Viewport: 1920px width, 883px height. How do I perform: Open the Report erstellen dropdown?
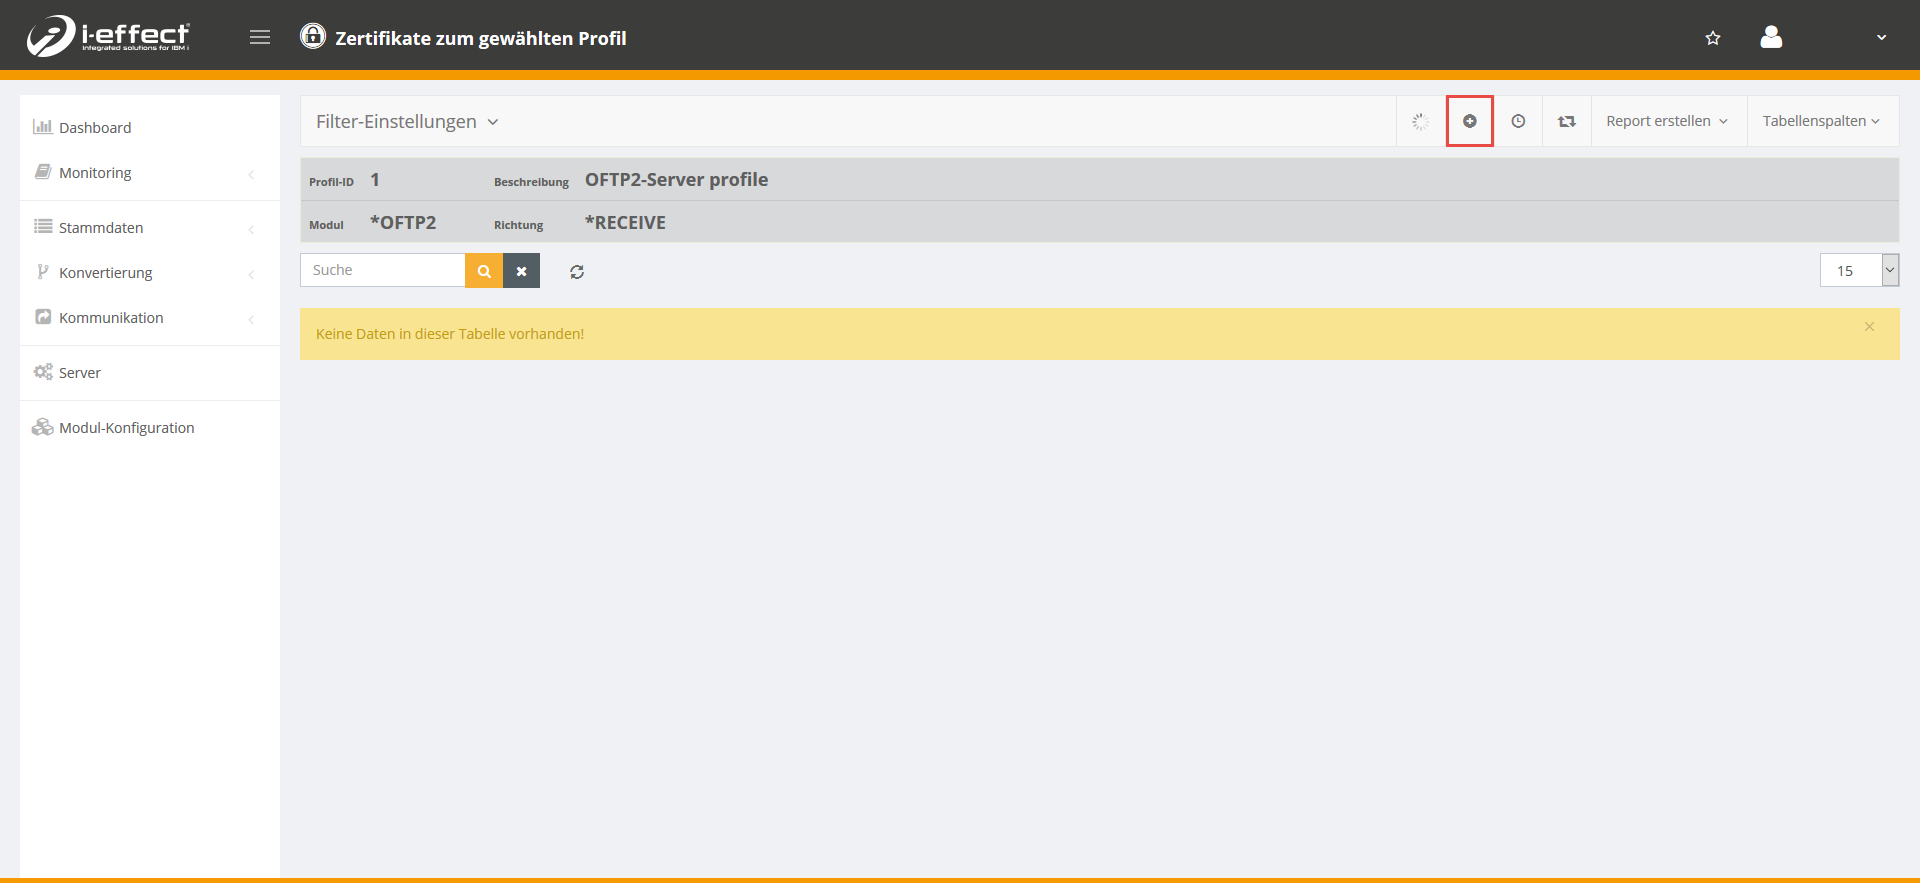pos(1666,121)
